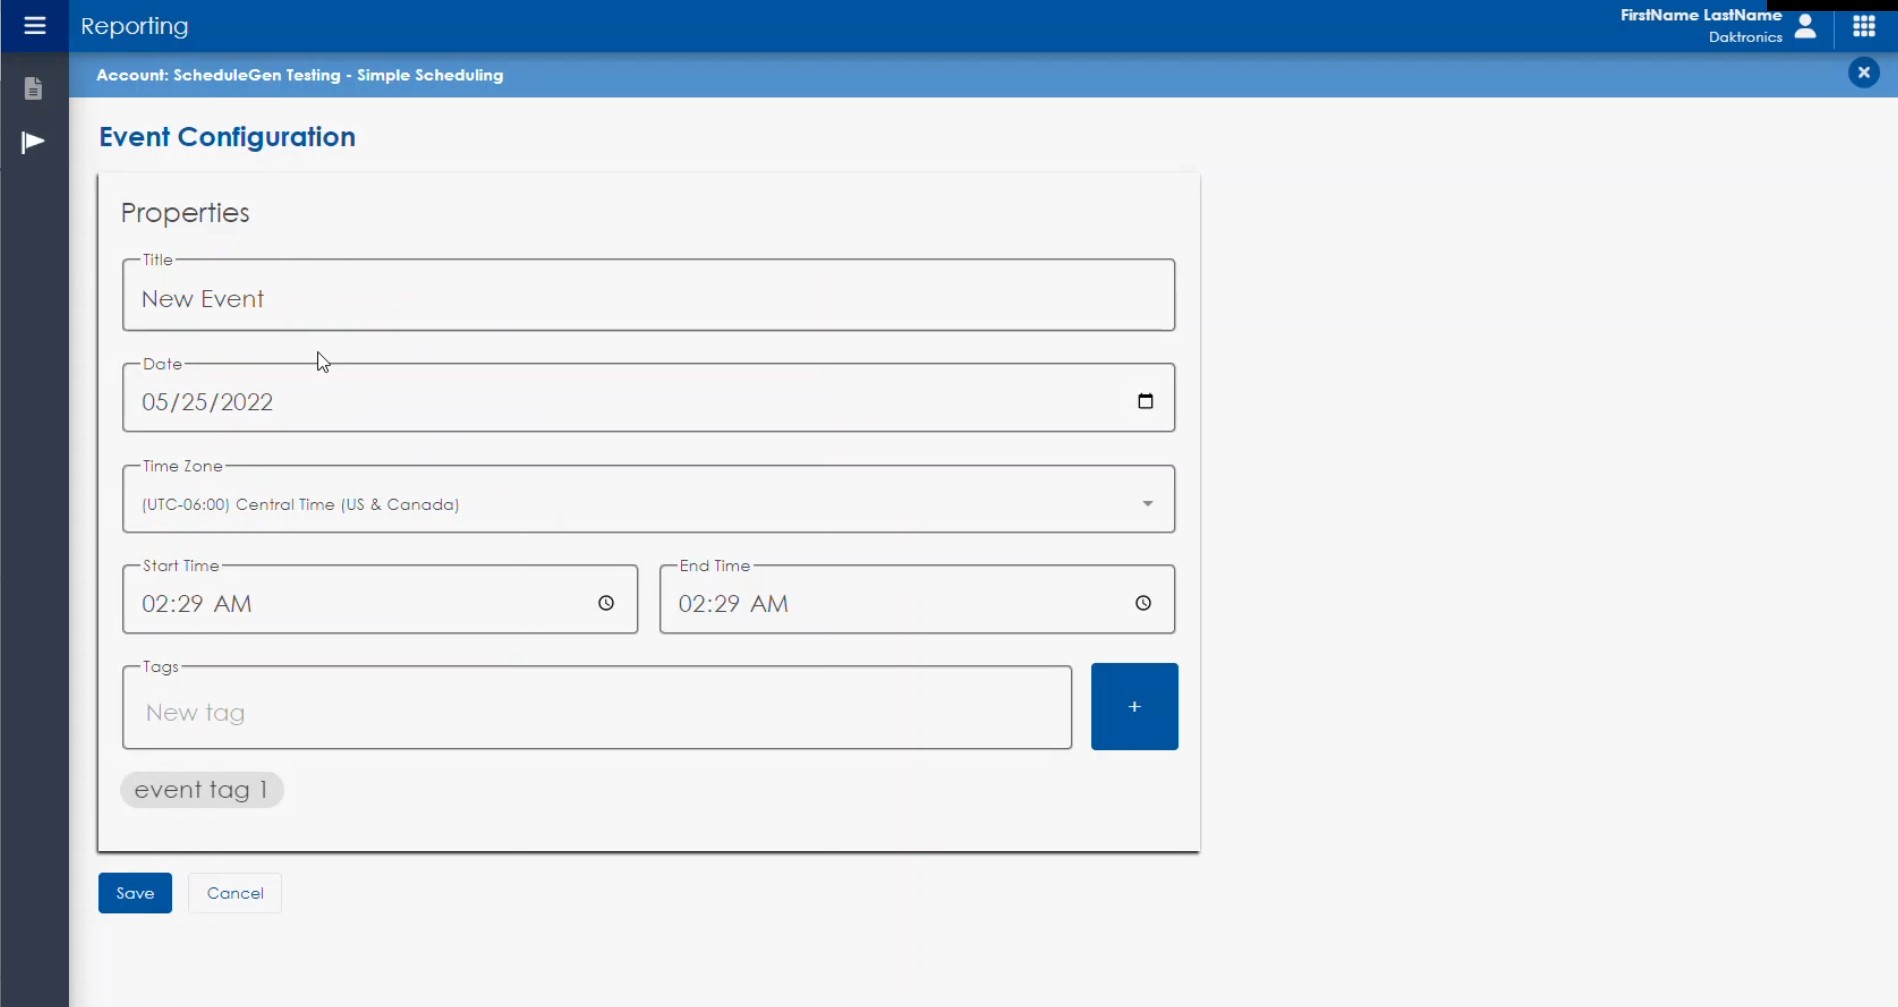The image size is (1898, 1007).
Task: Open the calendar icon in the Date field
Action: (1146, 399)
